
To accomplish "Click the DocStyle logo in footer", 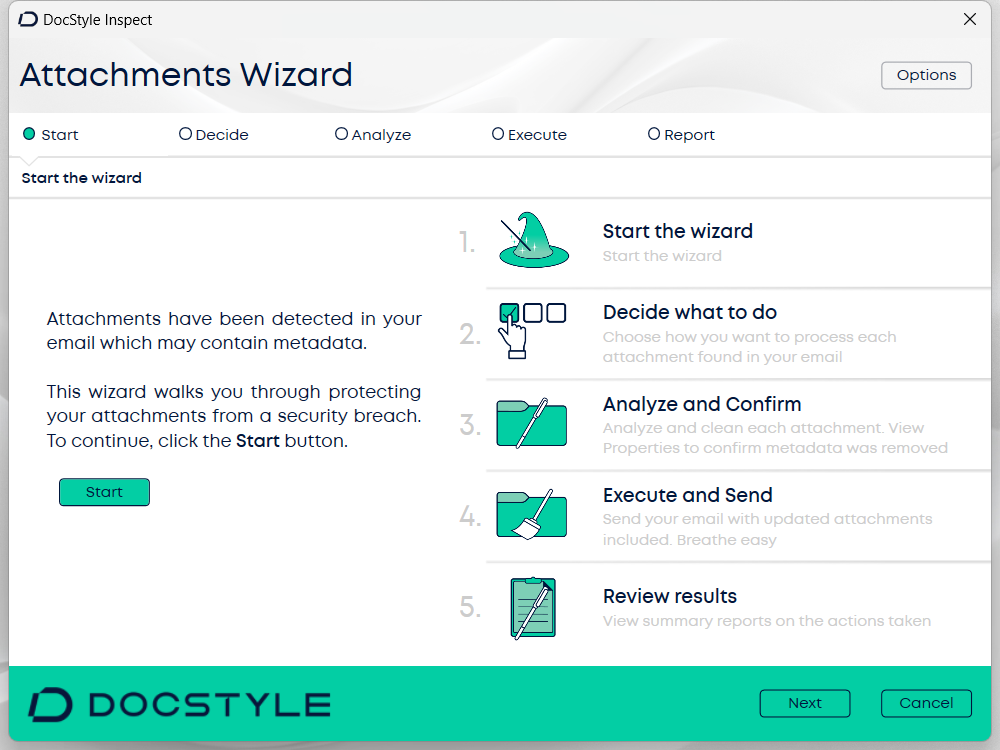I will (179, 705).
